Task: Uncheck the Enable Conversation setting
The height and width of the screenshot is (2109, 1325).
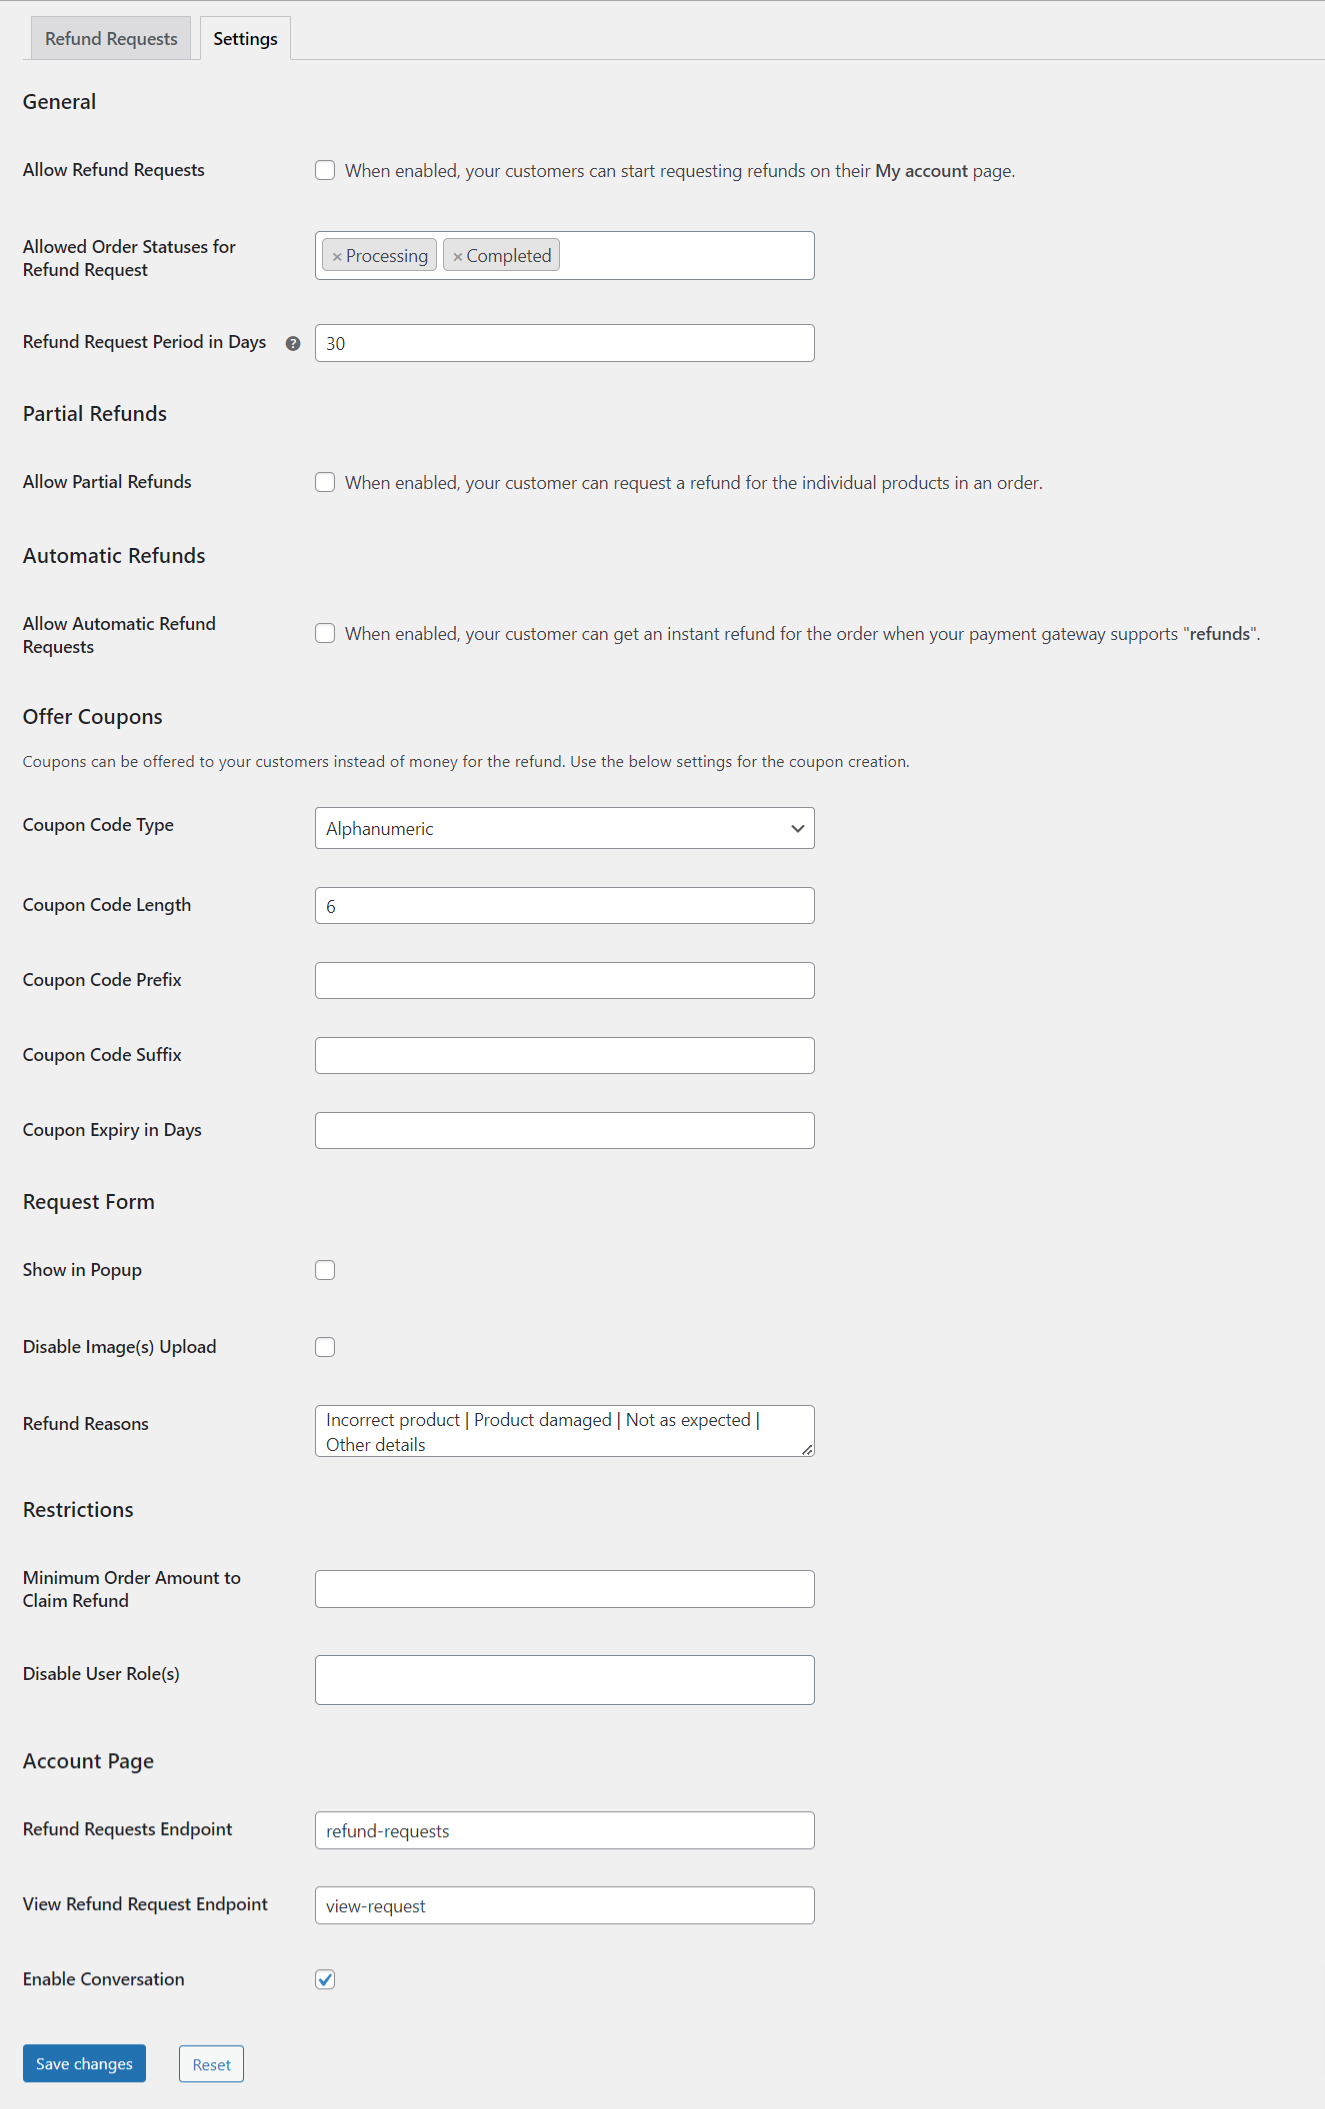Action: 324,1978
